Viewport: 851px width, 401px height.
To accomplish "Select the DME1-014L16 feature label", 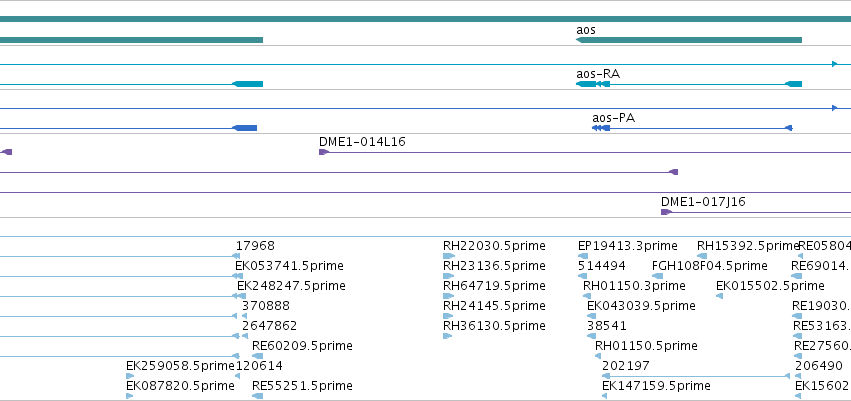I will pyautogui.click(x=362, y=142).
